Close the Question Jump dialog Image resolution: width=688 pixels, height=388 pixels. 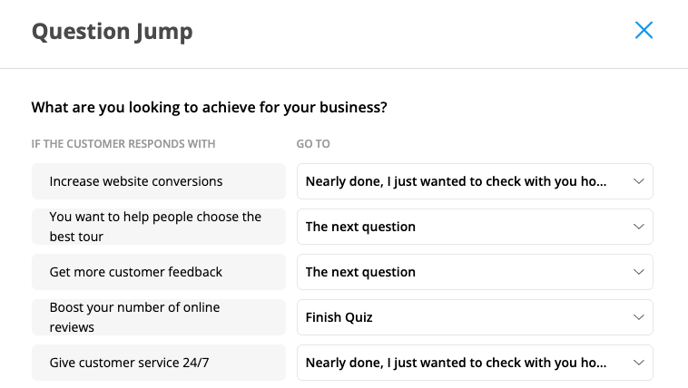click(644, 30)
